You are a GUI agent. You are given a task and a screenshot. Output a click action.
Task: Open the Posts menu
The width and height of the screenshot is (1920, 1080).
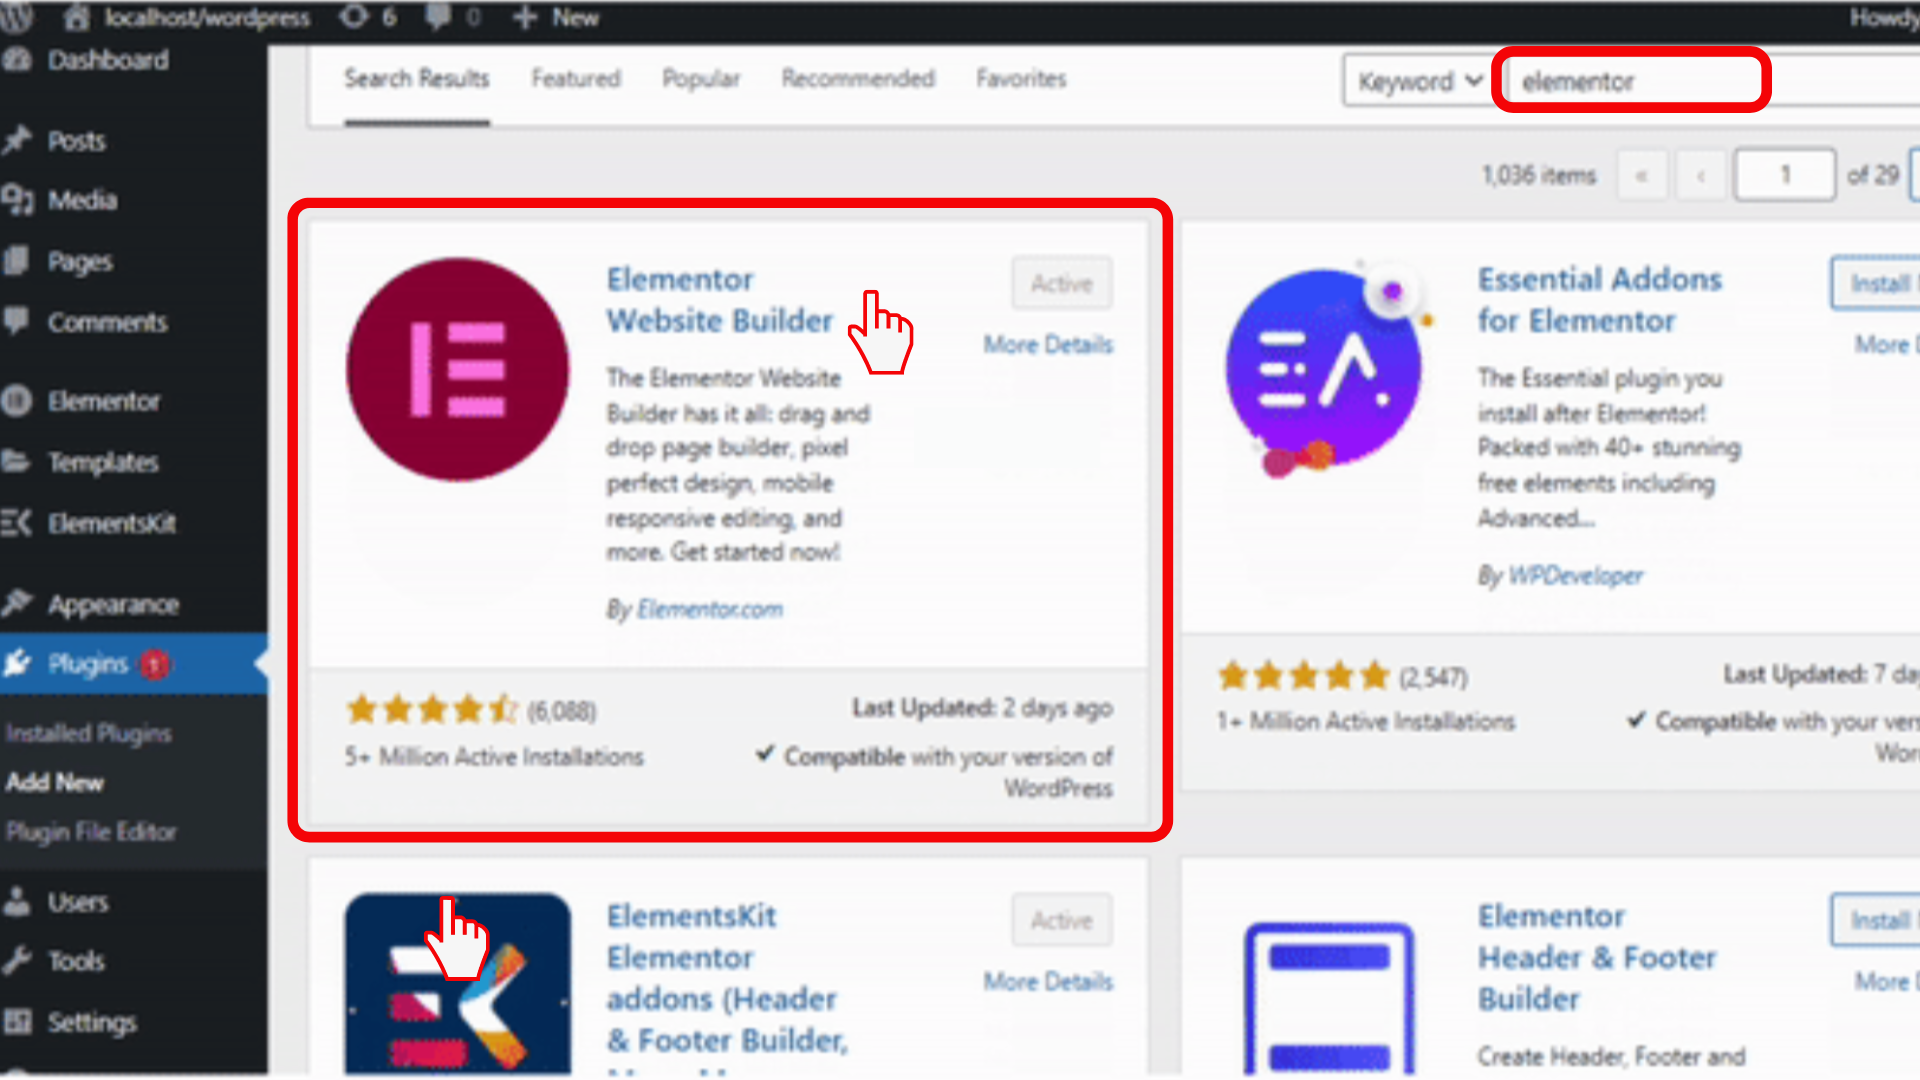click(77, 141)
